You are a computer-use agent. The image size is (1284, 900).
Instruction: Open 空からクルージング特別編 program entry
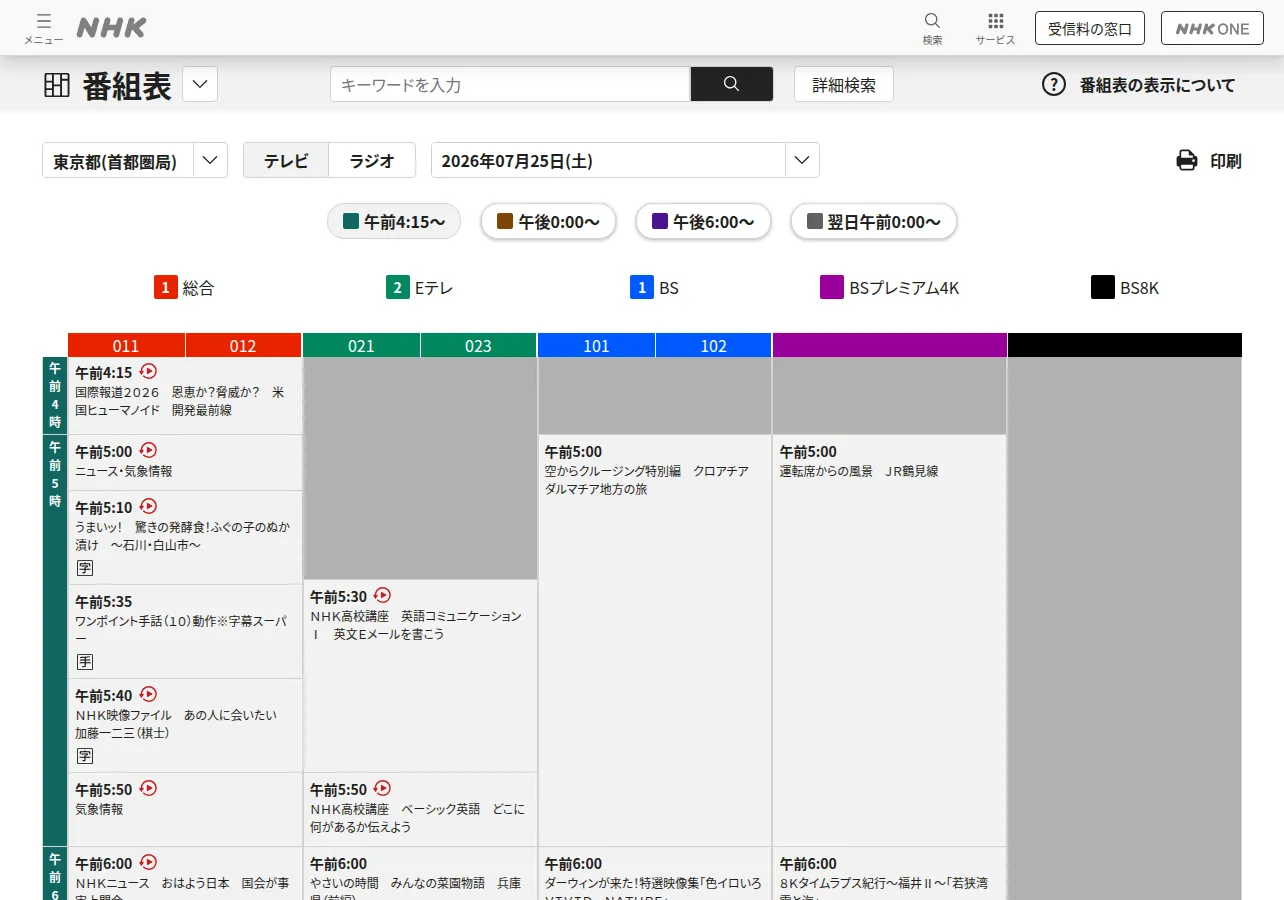[x=655, y=640]
